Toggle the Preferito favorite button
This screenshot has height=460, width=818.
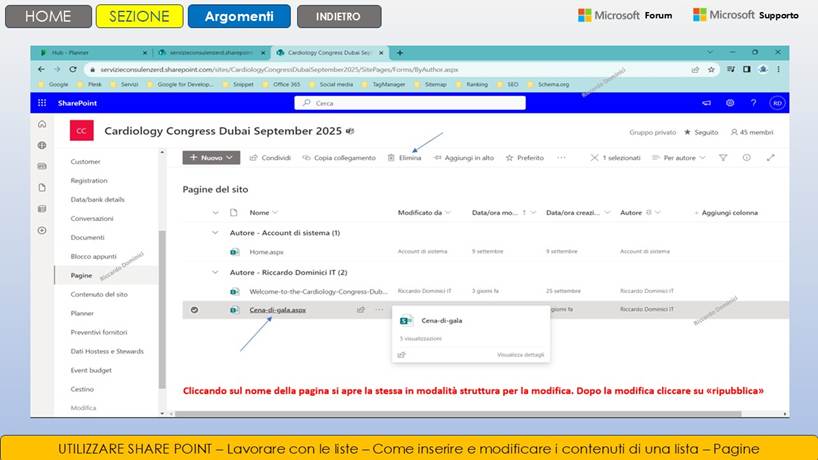coord(525,158)
